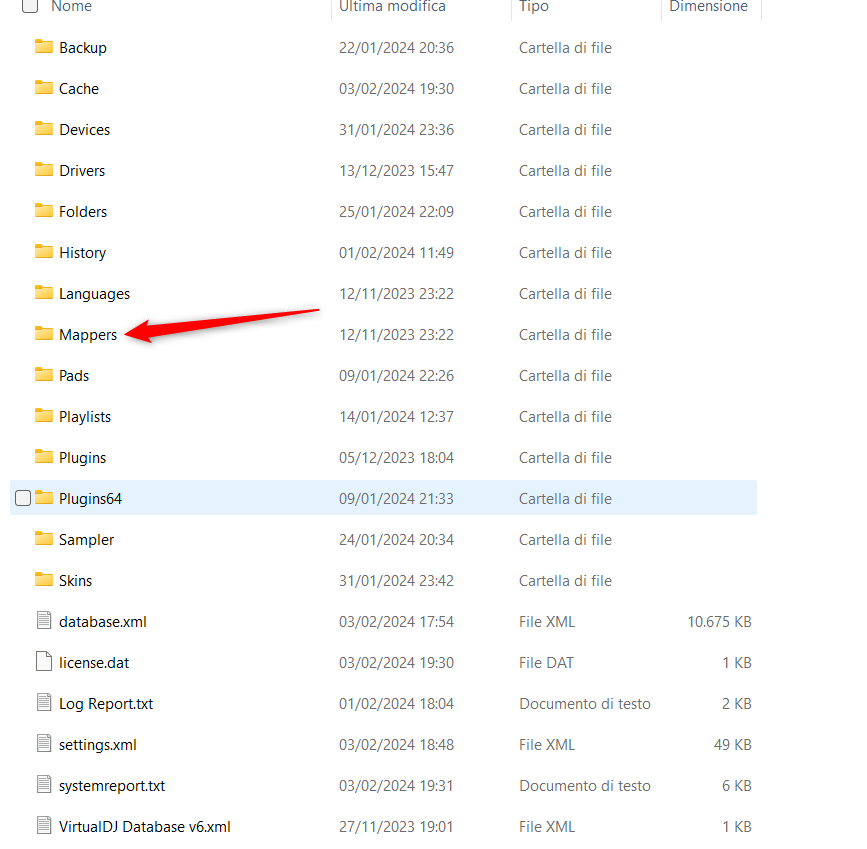Select the Cache folder name
Screen dimensions: 867x849
pos(79,88)
